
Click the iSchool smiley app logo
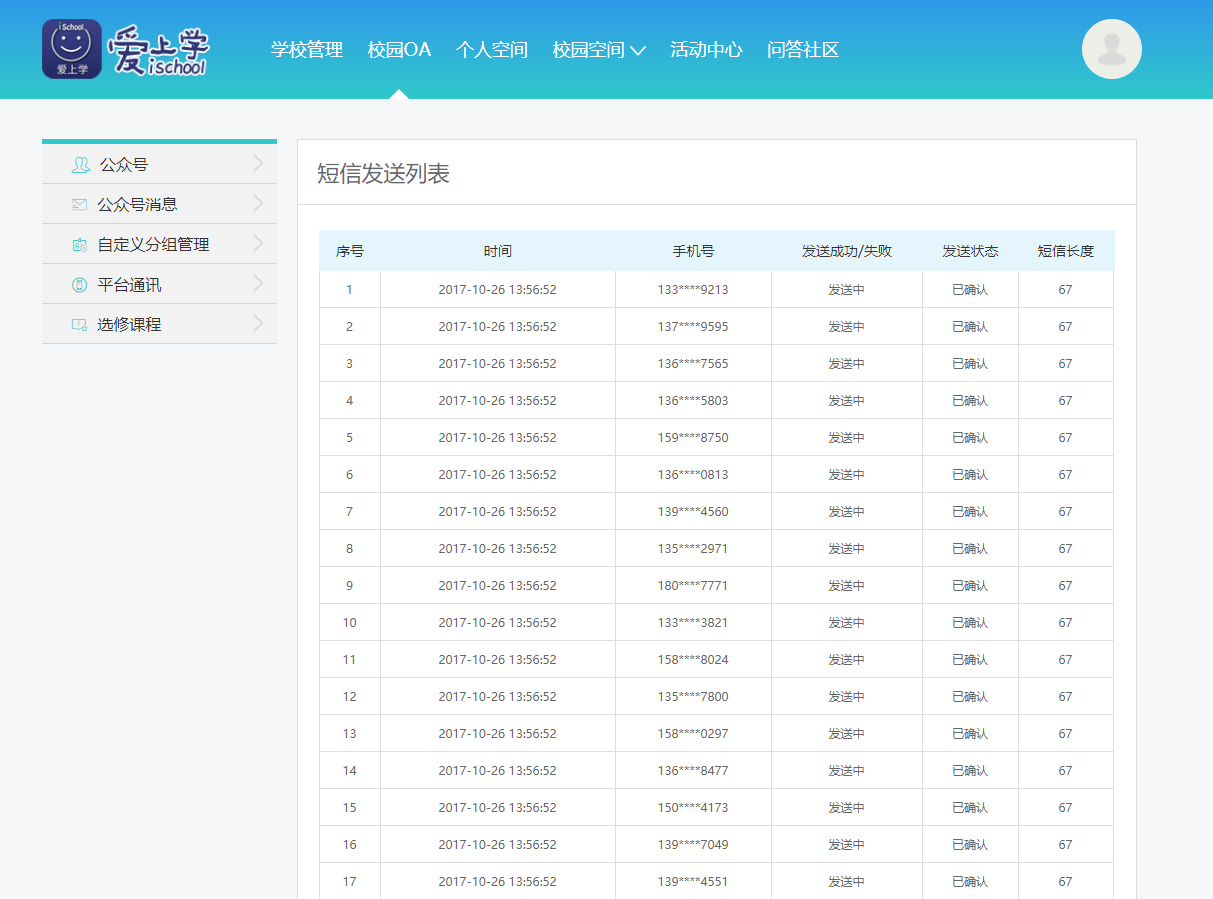(71, 49)
